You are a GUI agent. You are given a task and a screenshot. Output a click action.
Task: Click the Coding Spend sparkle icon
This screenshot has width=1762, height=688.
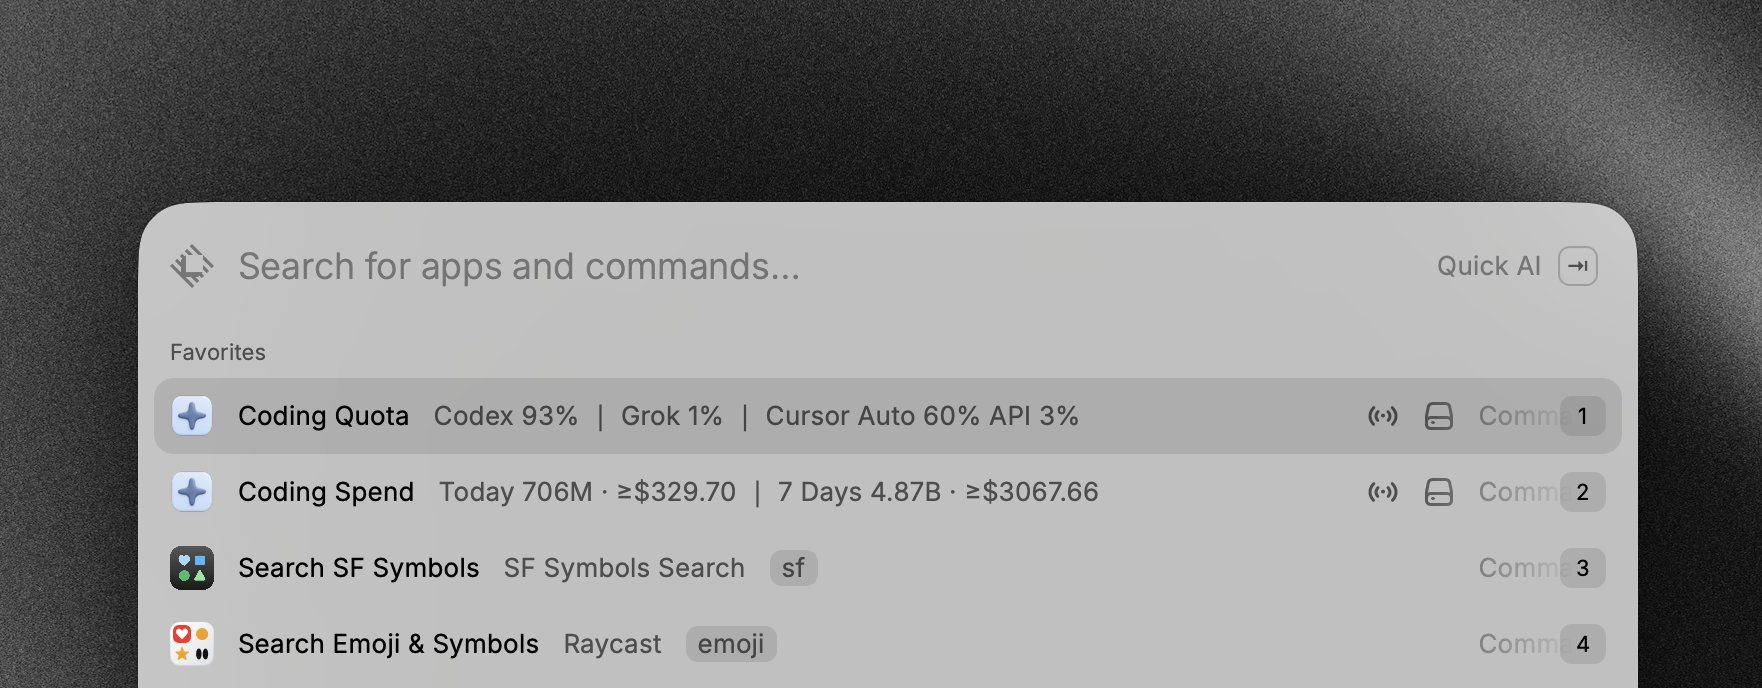[192, 492]
